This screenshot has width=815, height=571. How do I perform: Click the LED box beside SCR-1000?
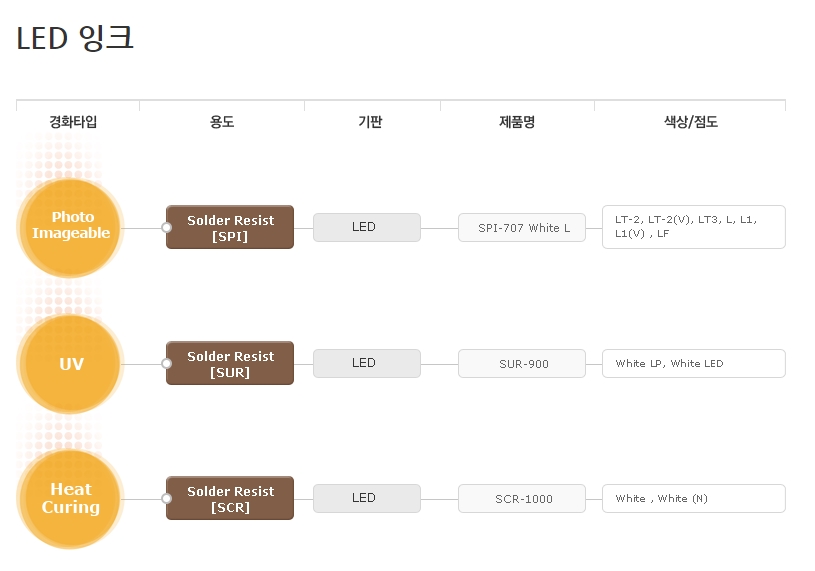tap(366, 498)
